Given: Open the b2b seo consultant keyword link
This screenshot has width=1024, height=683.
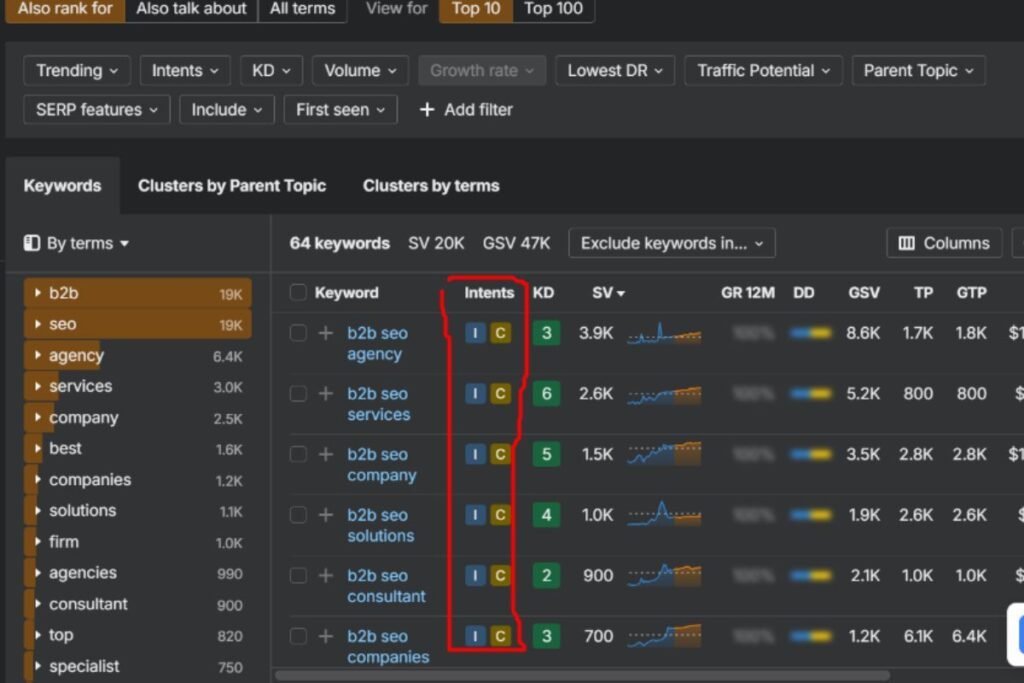Looking at the screenshot, I should (x=384, y=585).
